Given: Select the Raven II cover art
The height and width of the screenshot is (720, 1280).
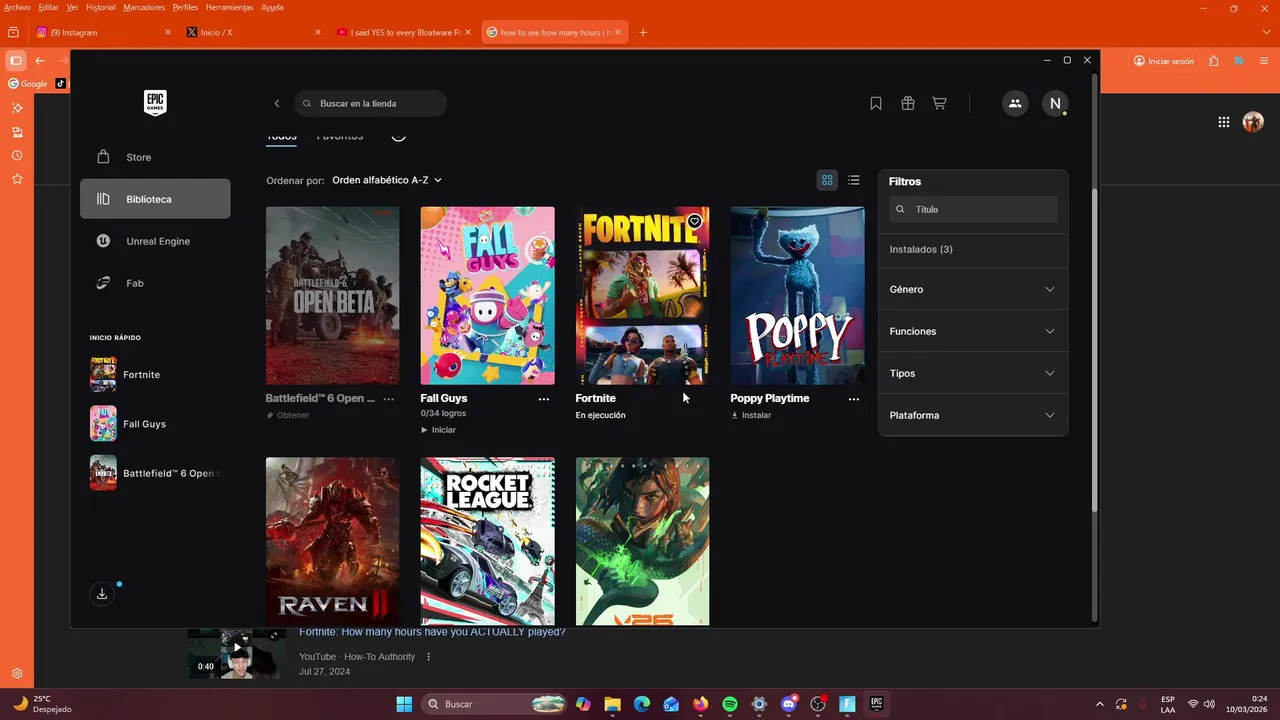Looking at the screenshot, I should pyautogui.click(x=333, y=541).
